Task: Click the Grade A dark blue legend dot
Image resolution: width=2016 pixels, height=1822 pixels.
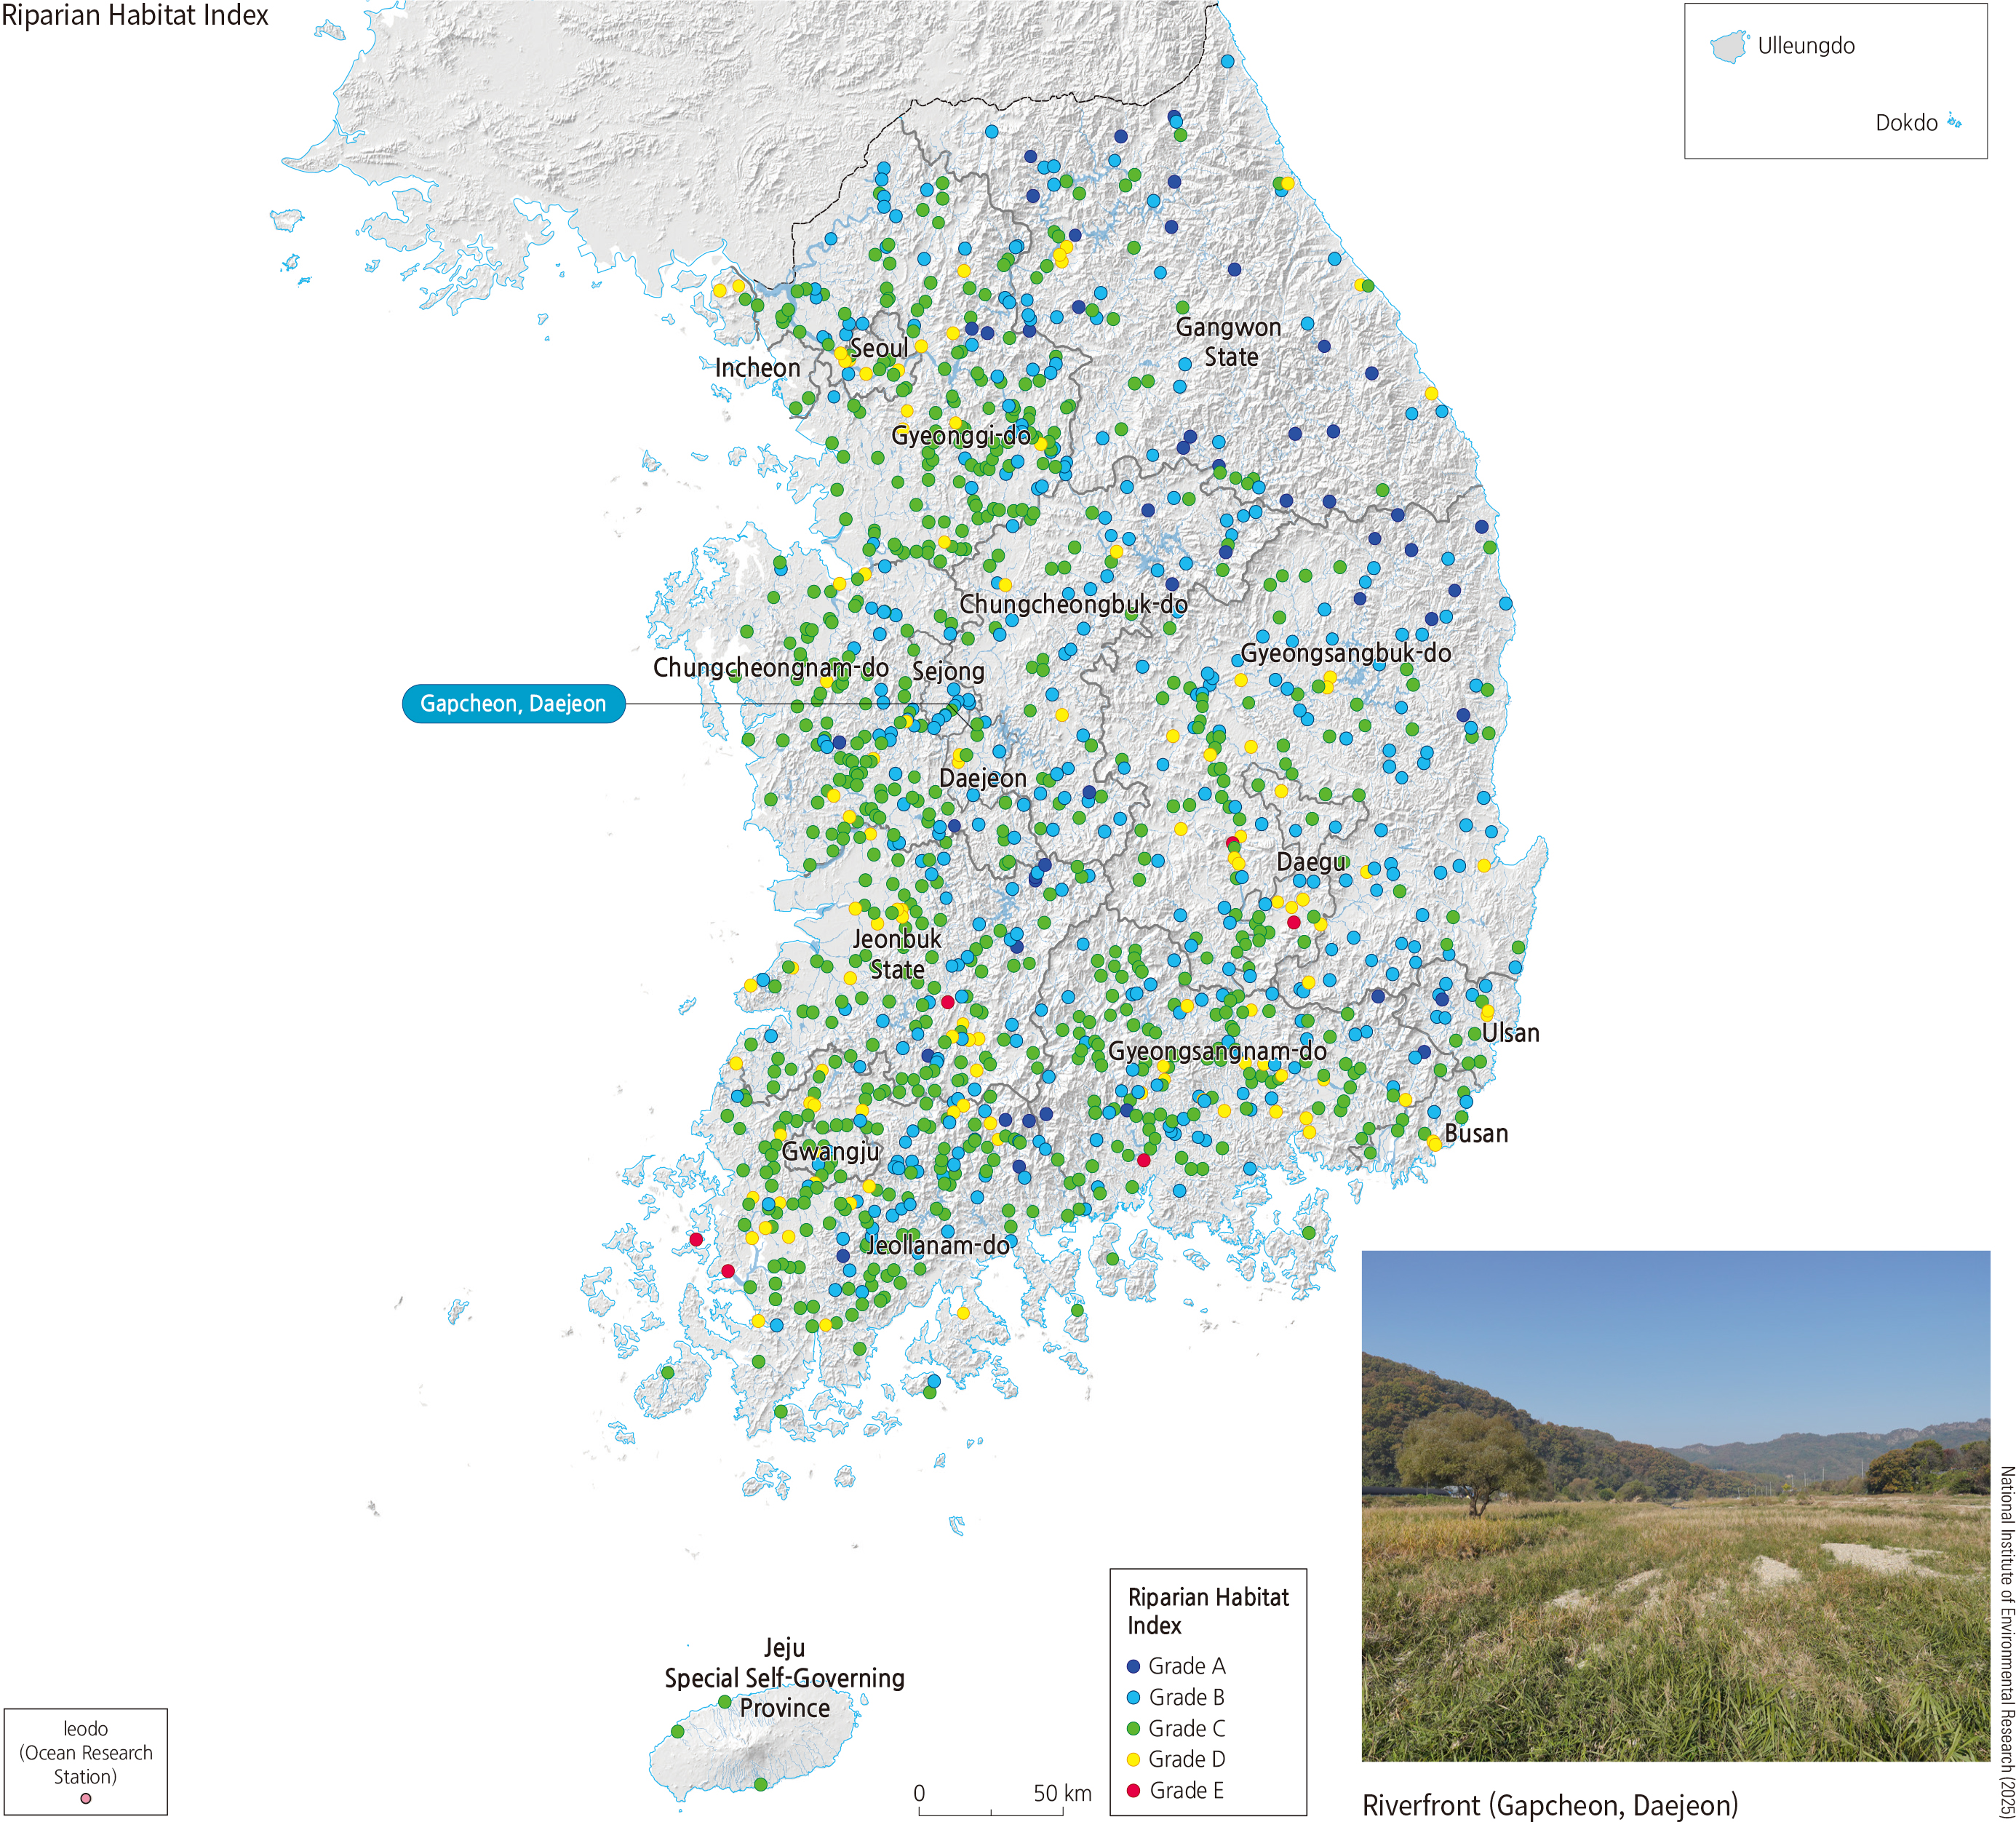Action: pos(1133,1666)
